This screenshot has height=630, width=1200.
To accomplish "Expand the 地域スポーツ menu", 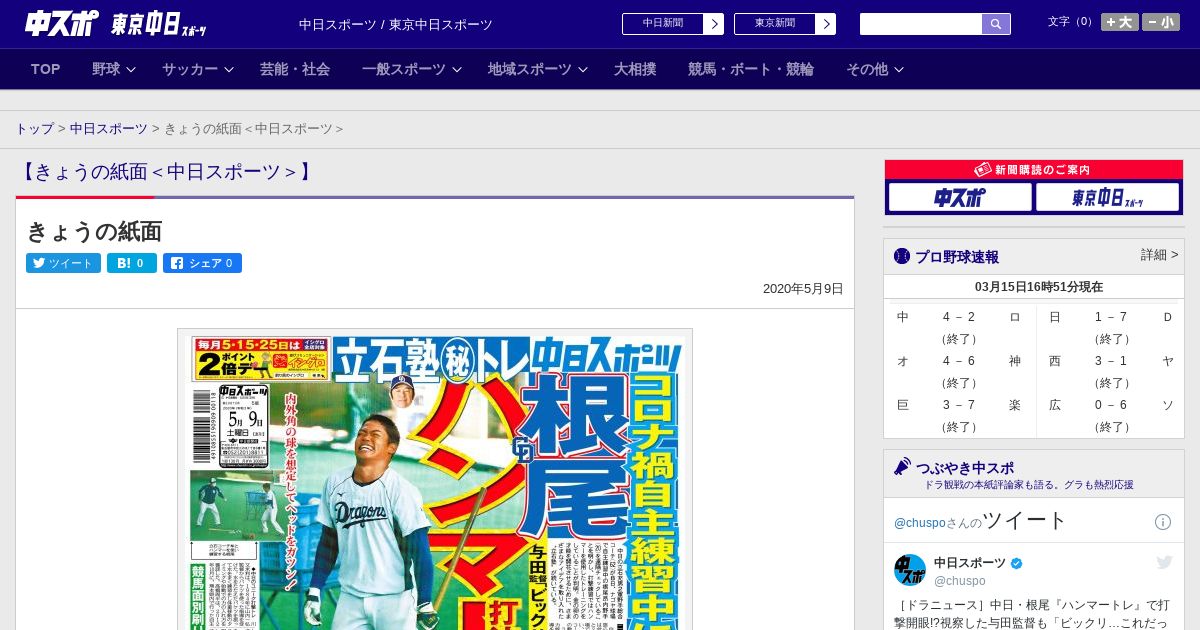I will [537, 69].
